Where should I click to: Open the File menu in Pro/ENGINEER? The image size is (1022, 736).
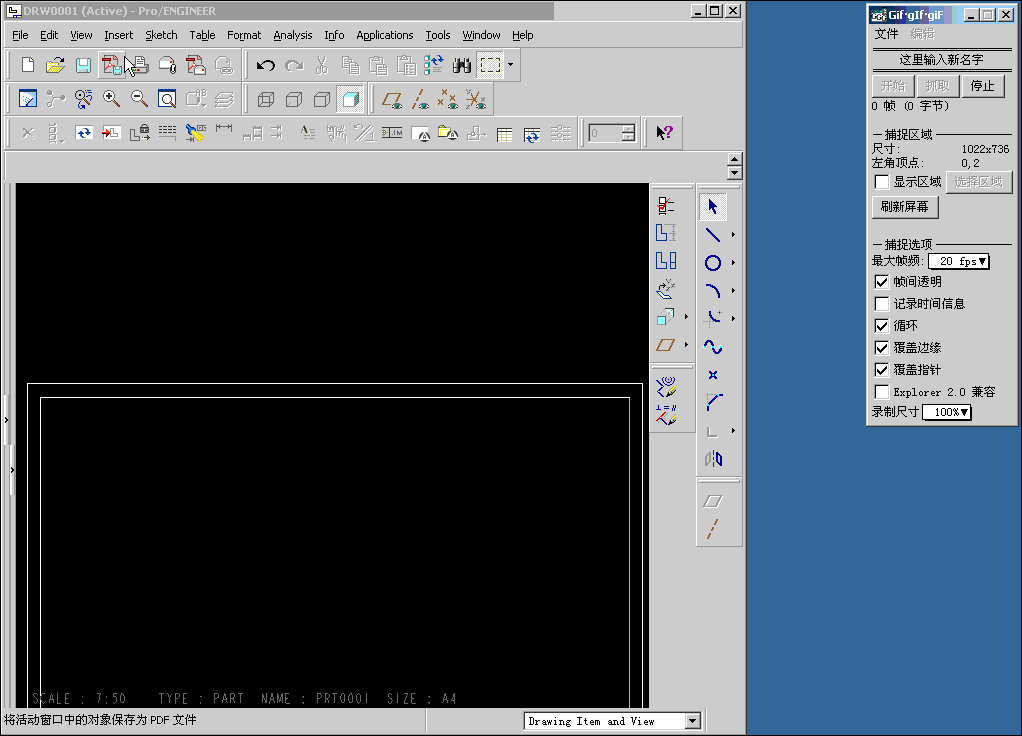click(20, 35)
